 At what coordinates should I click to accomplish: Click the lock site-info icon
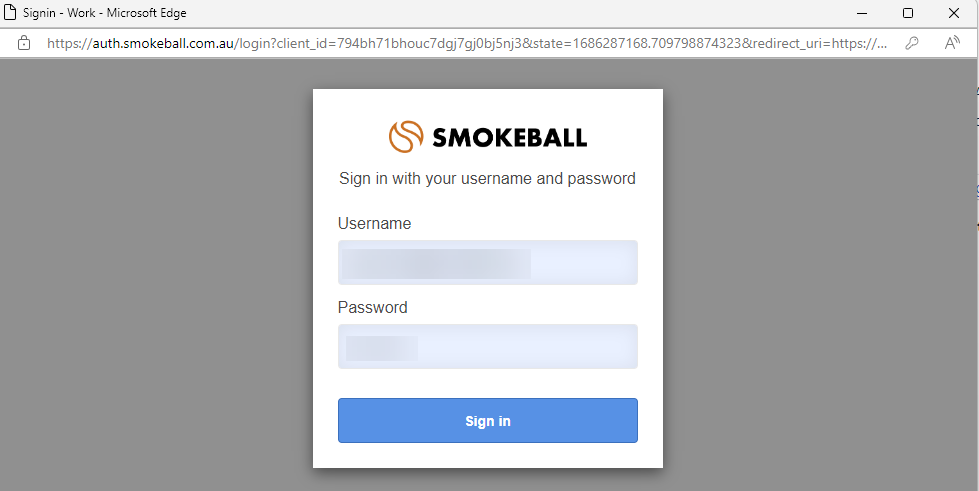[x=24, y=43]
